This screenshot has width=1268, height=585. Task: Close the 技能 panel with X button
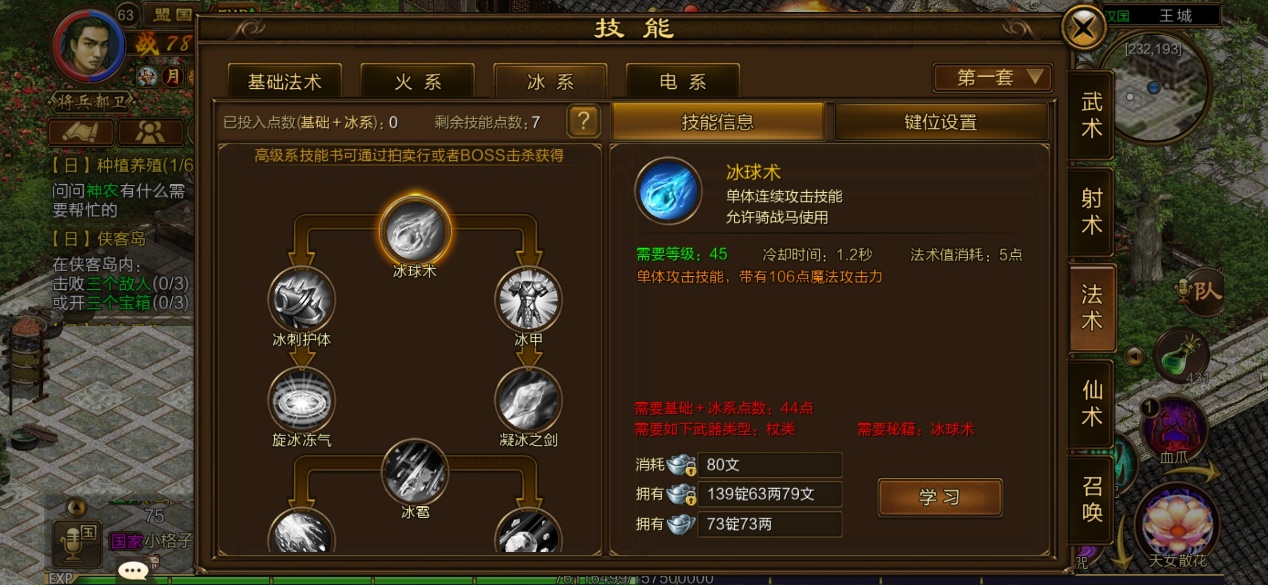1083,28
